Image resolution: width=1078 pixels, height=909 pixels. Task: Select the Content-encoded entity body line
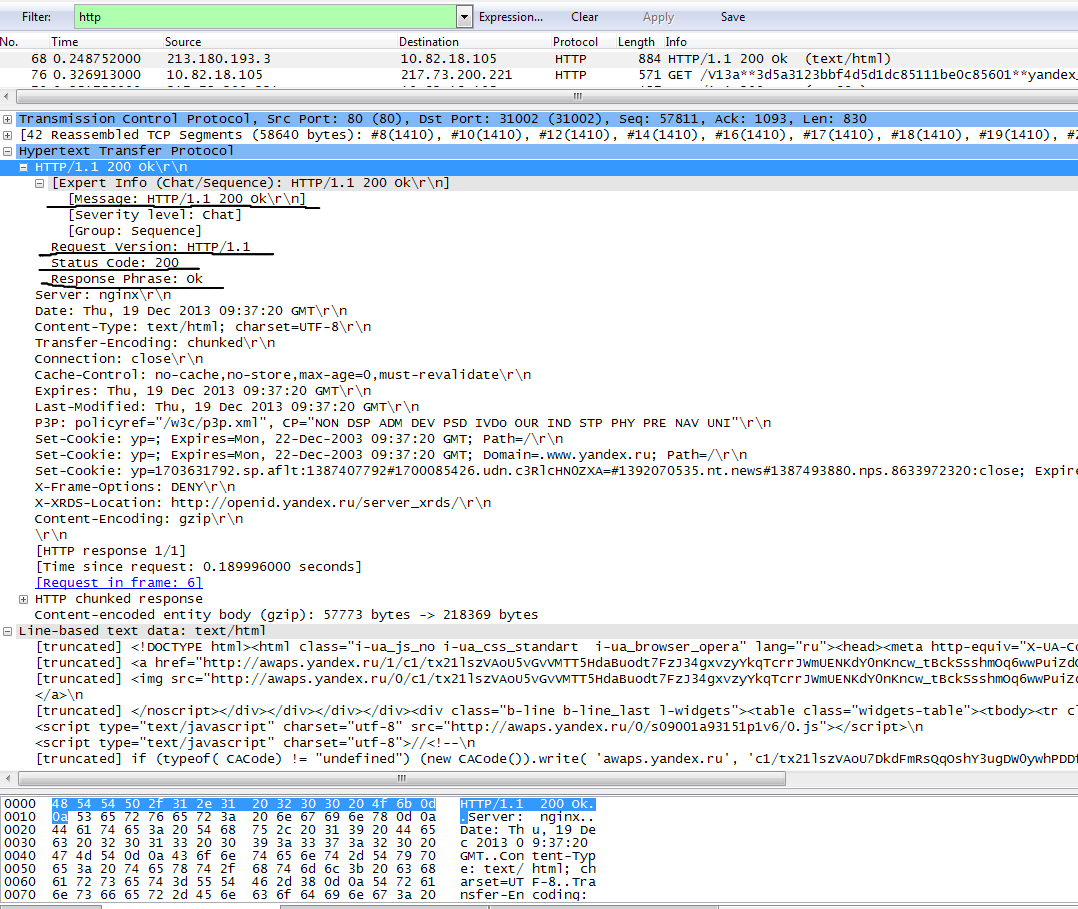coord(287,615)
